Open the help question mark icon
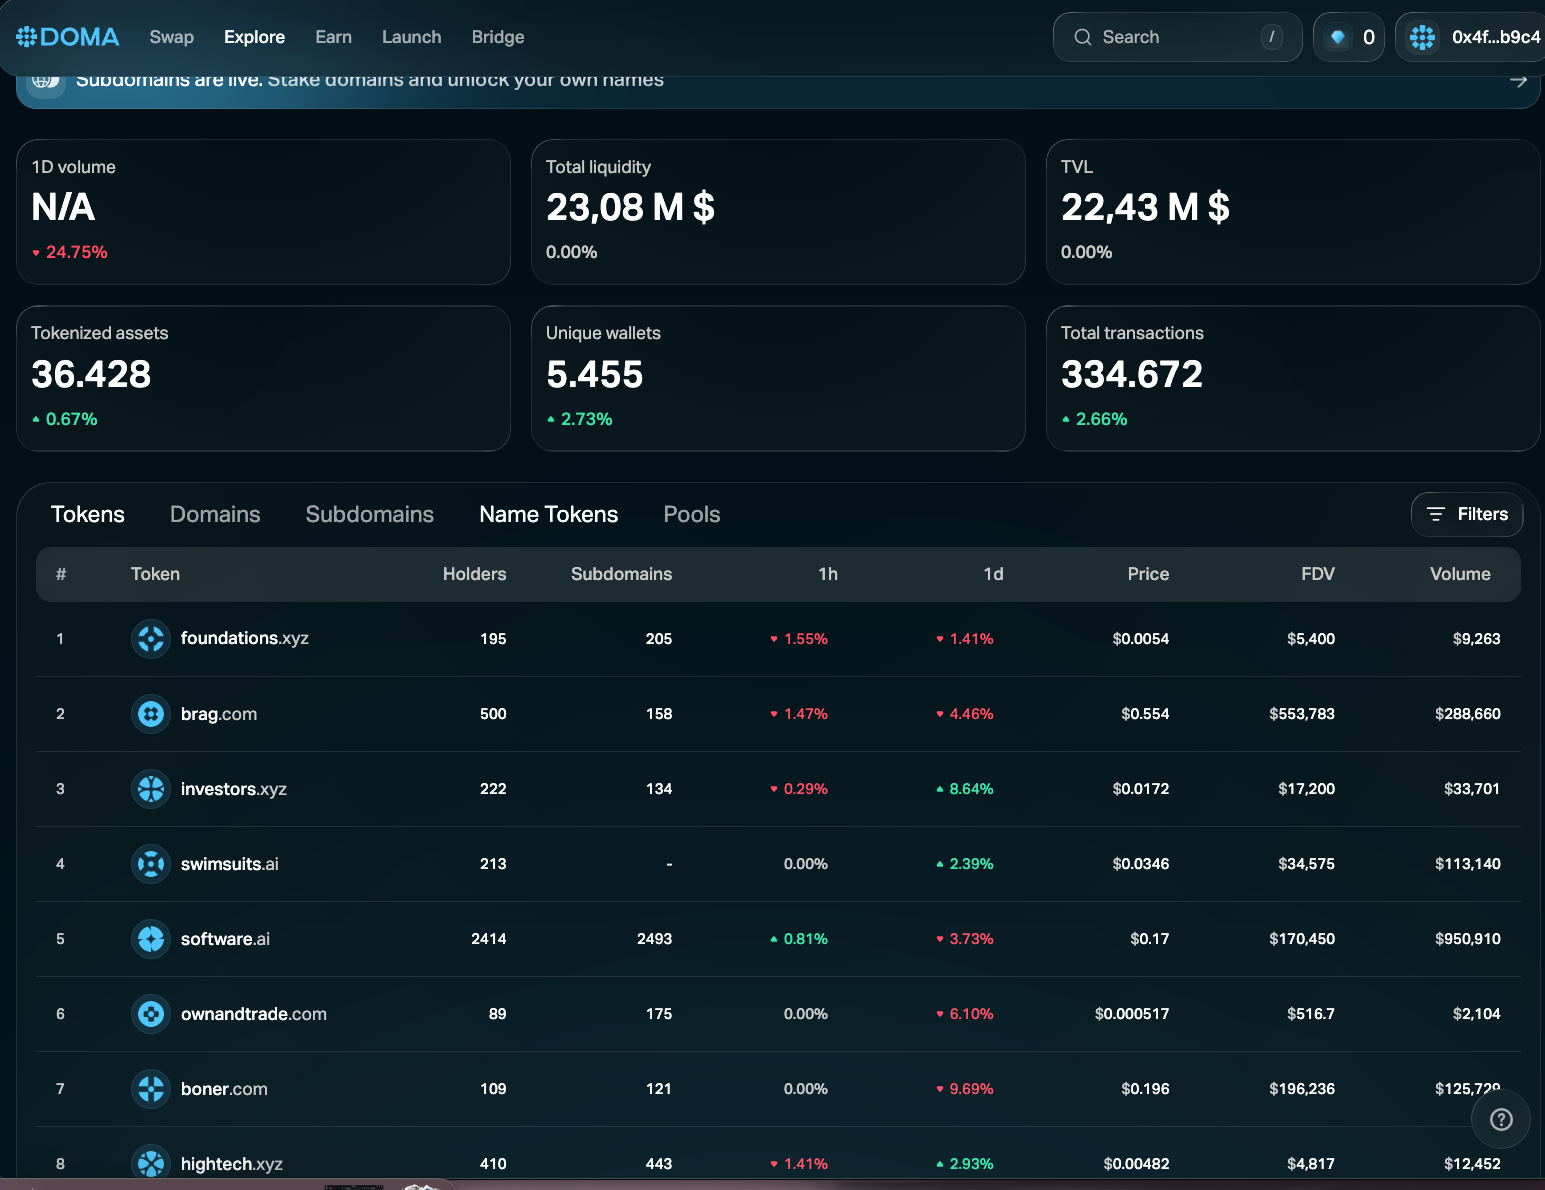 pyautogui.click(x=1500, y=1119)
